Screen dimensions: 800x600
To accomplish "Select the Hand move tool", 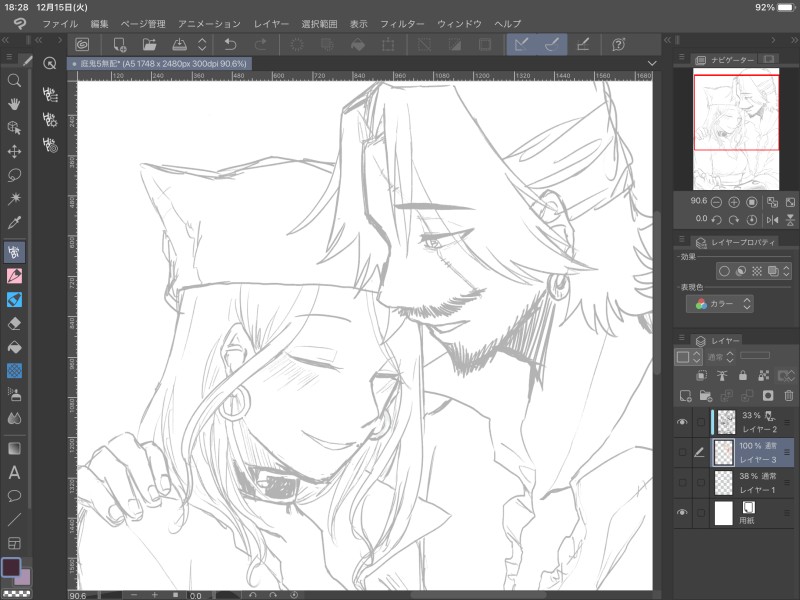I will click(x=15, y=104).
